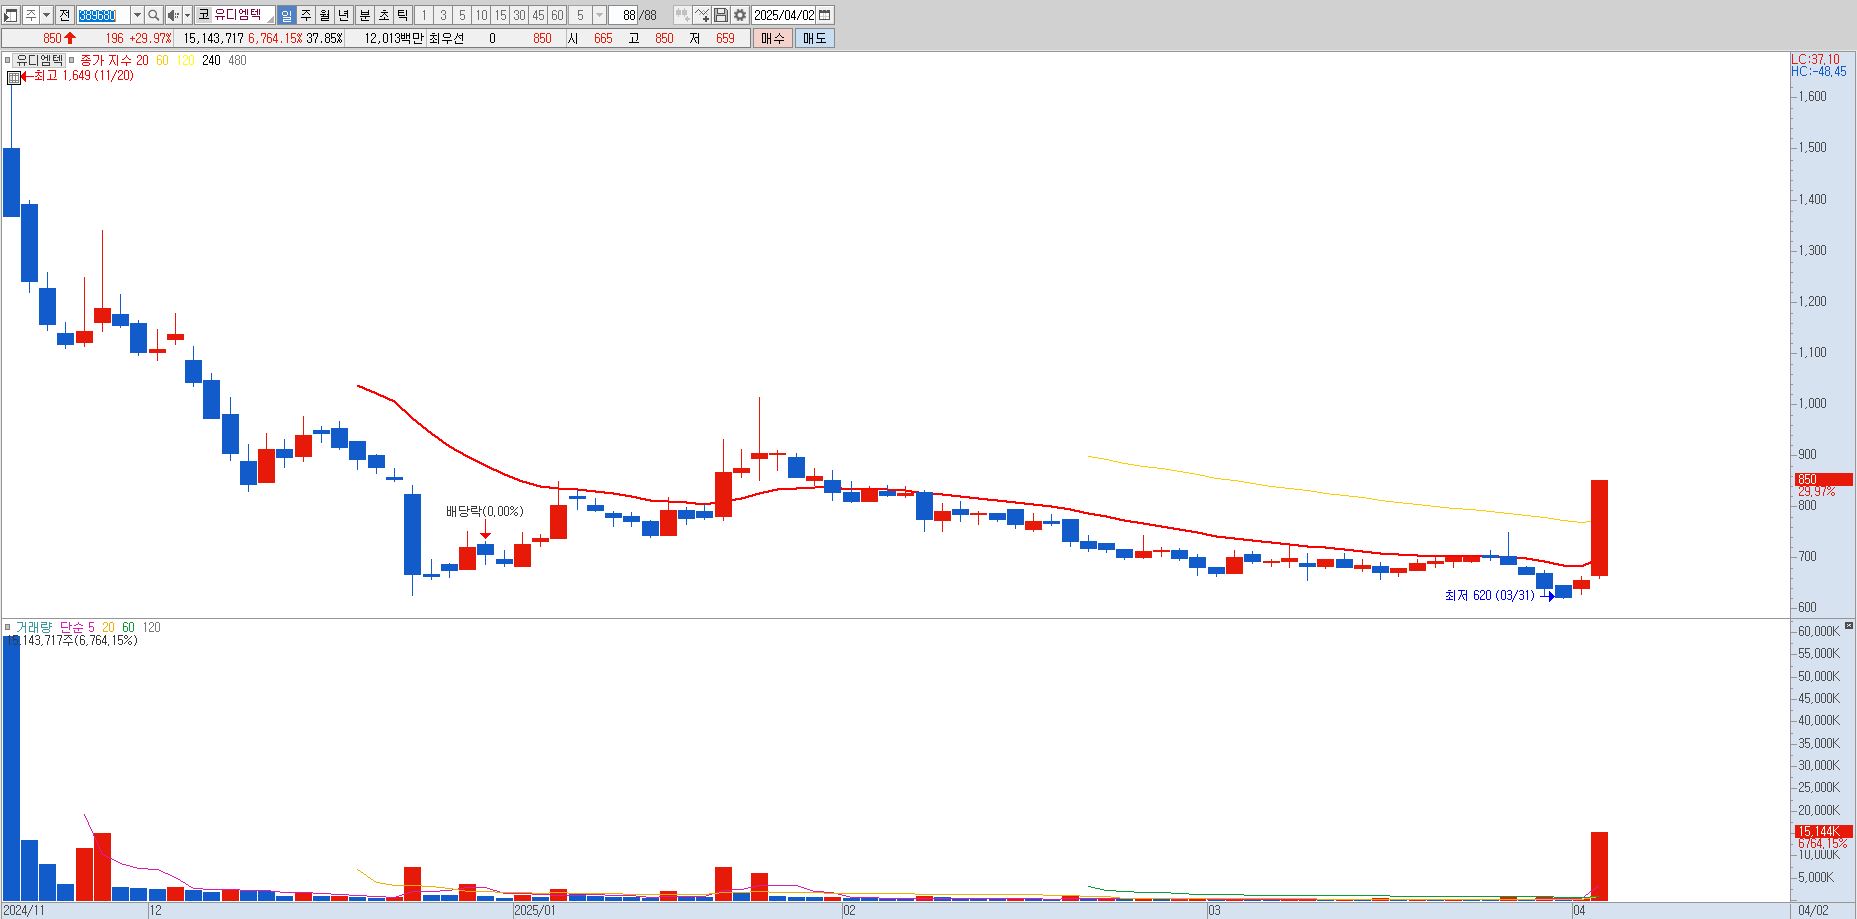Click the 최저 620 (03/31) low marker label

1489,596
